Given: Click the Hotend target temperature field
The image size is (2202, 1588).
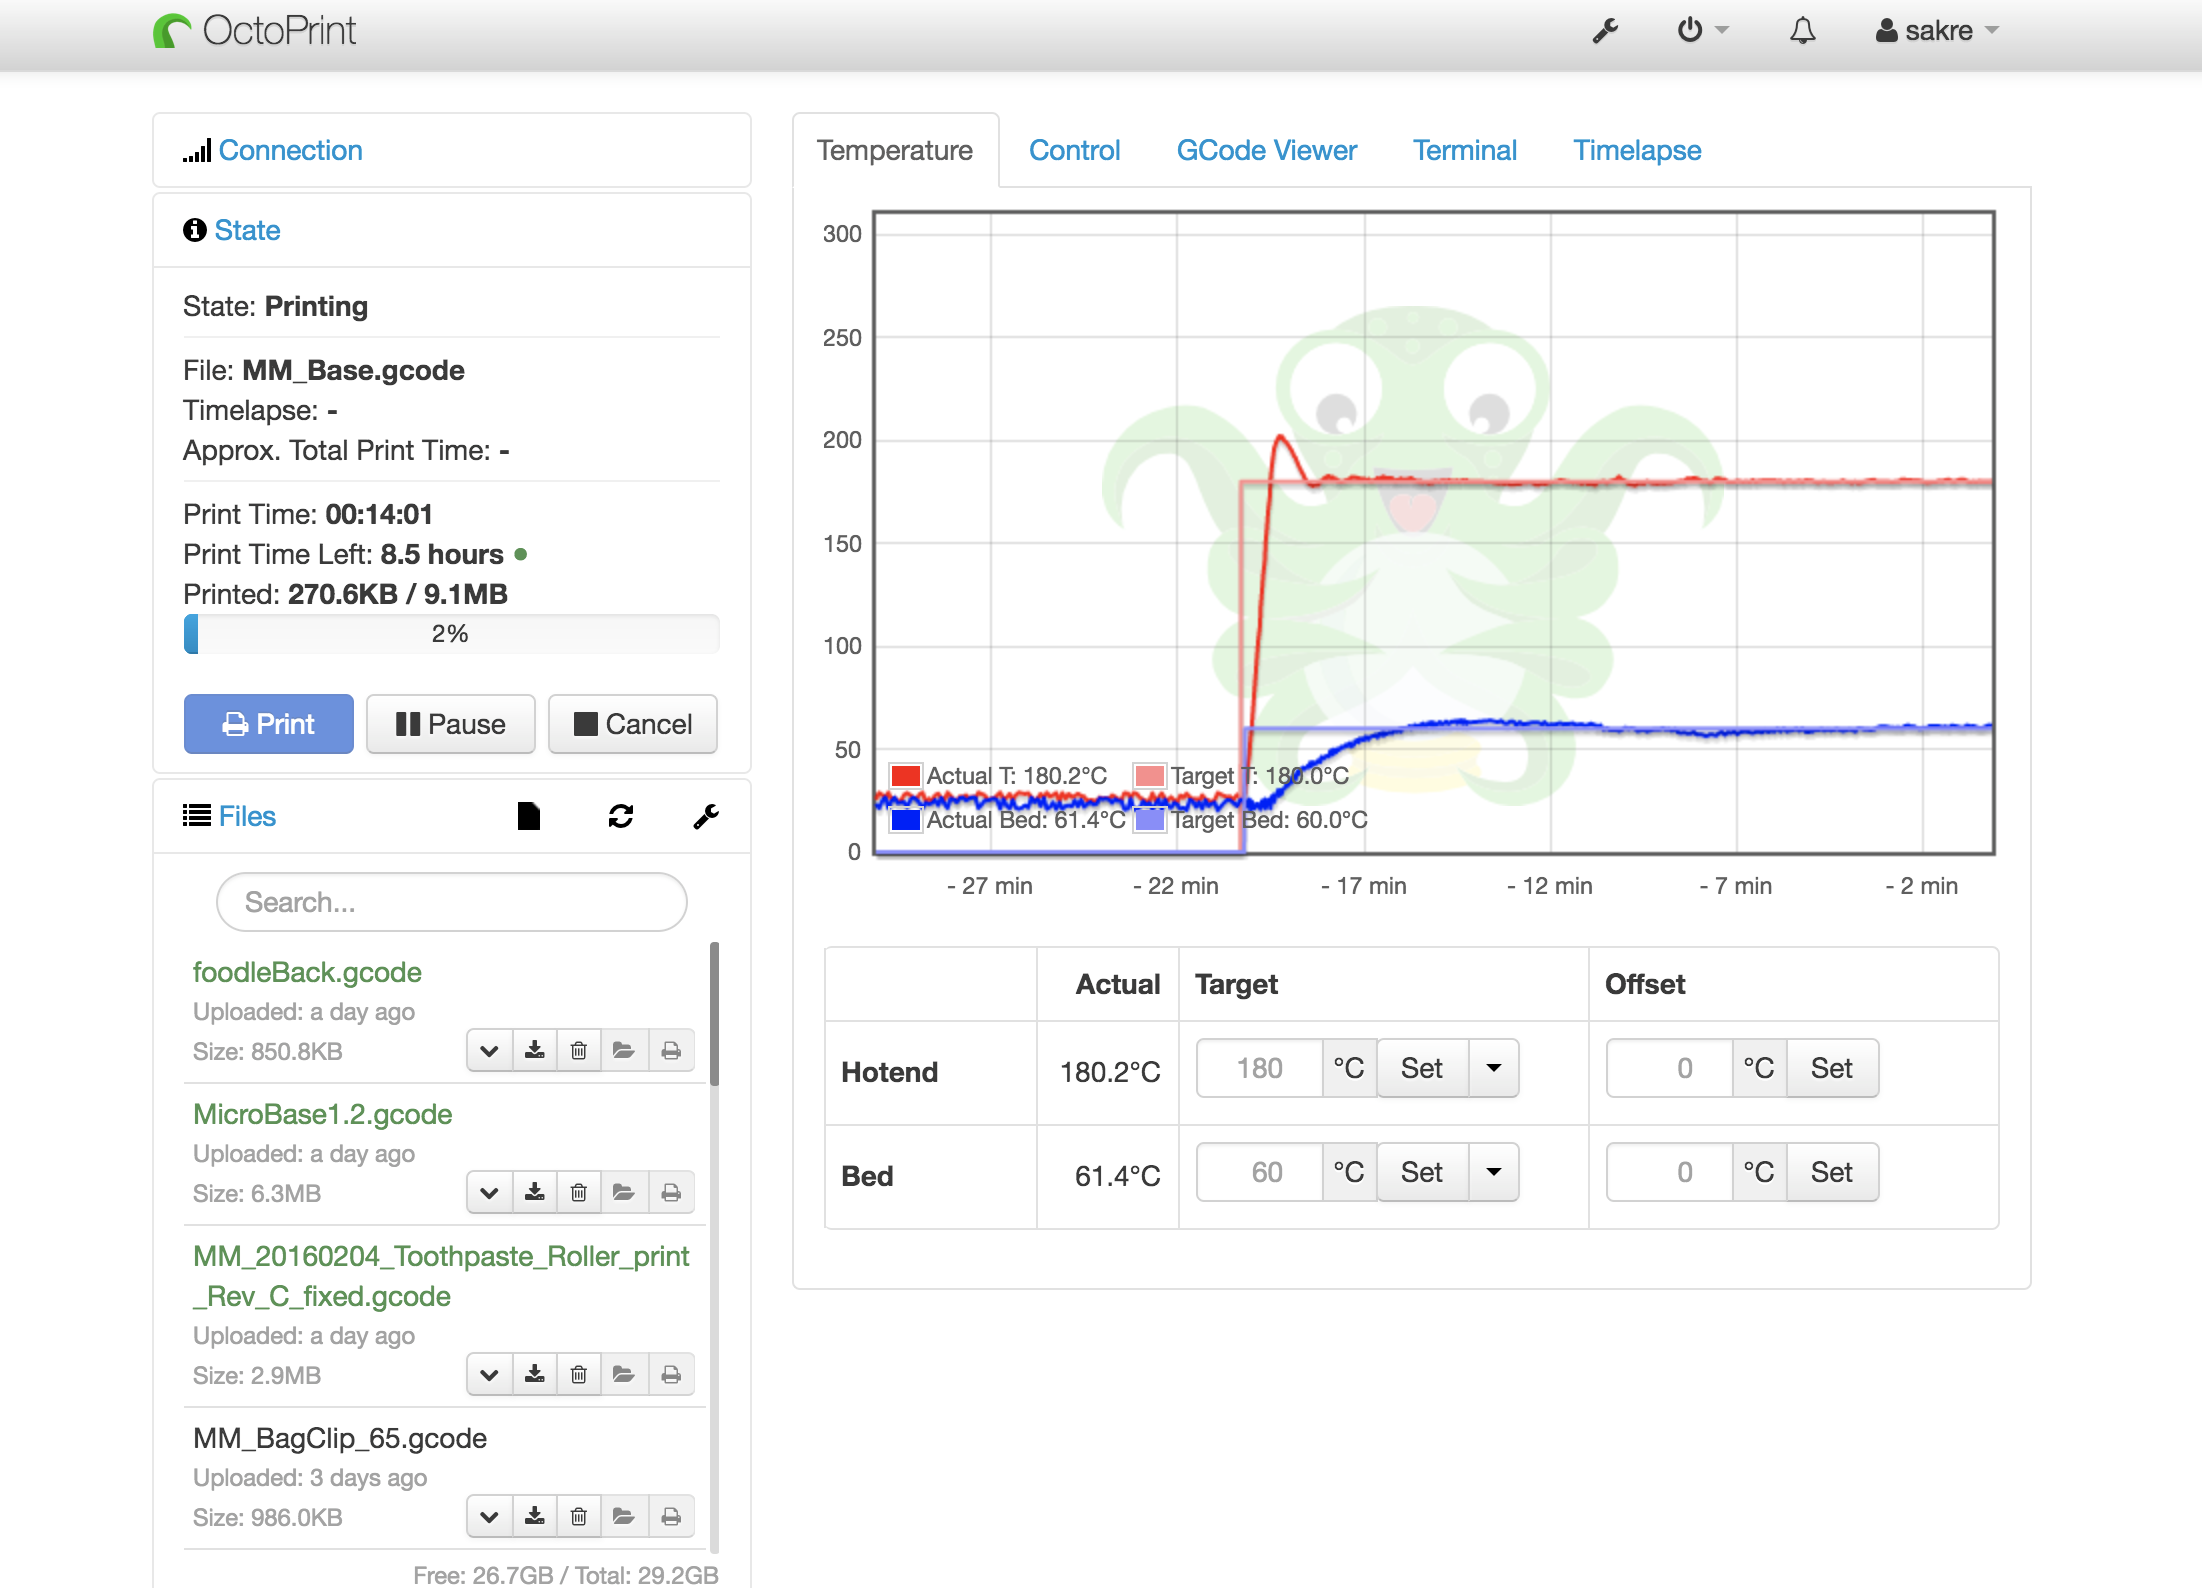Looking at the screenshot, I should click(x=1259, y=1068).
